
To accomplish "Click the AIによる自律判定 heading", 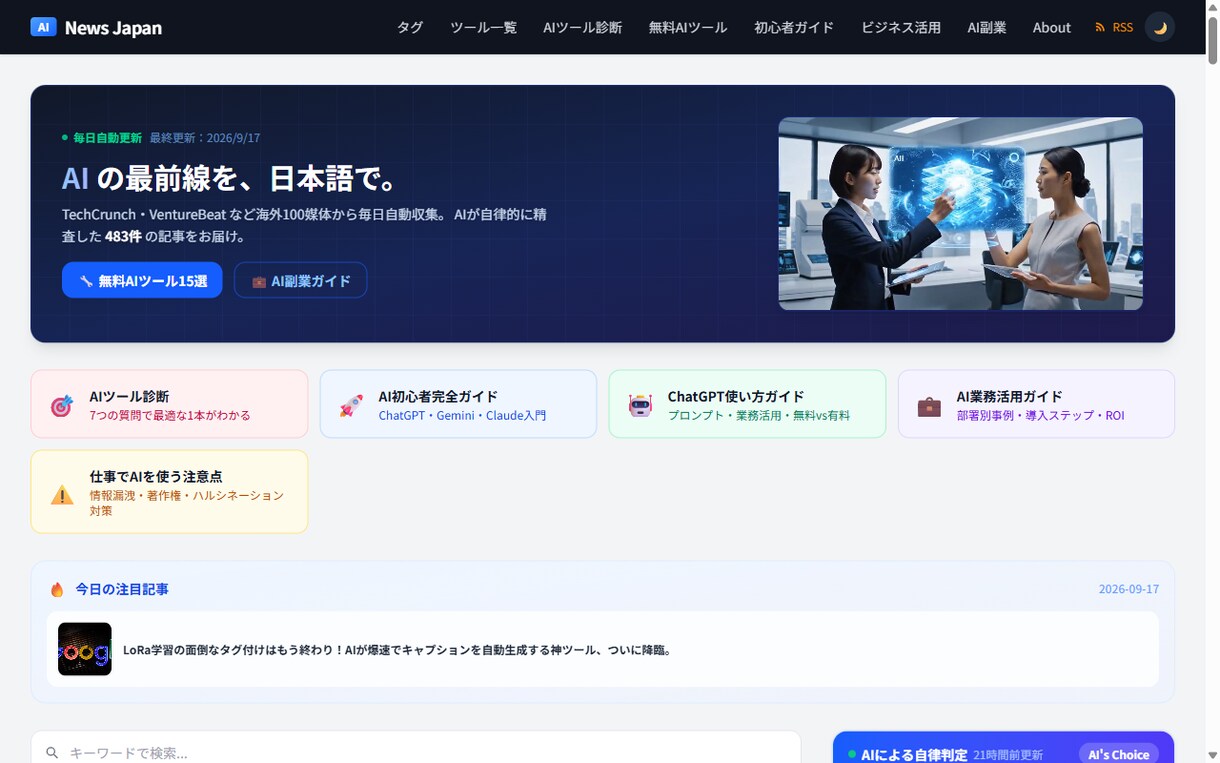I will coord(914,755).
